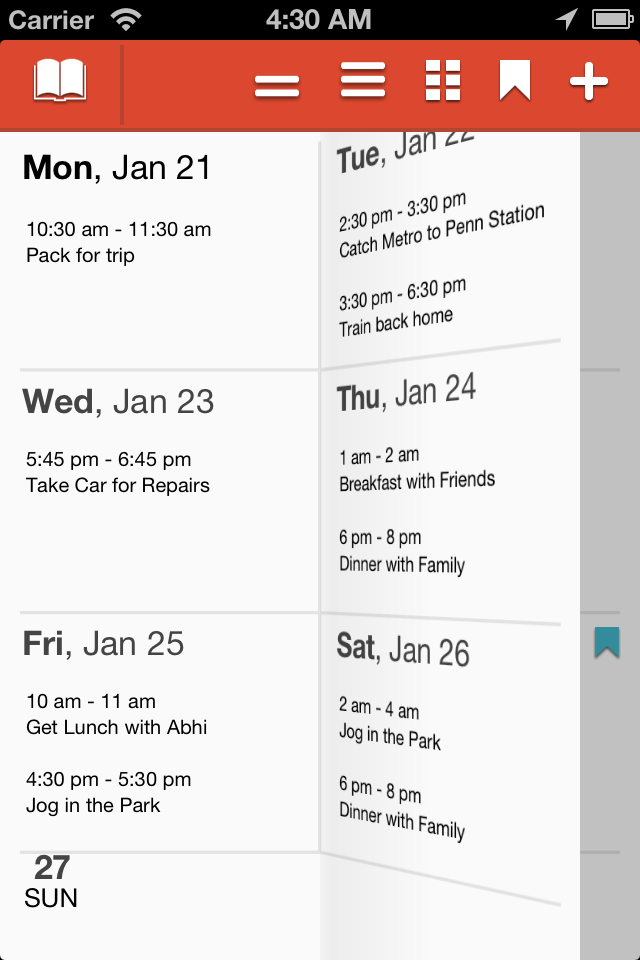
Task: Tap the white bookmark icon in toolbar
Action: 515,81
